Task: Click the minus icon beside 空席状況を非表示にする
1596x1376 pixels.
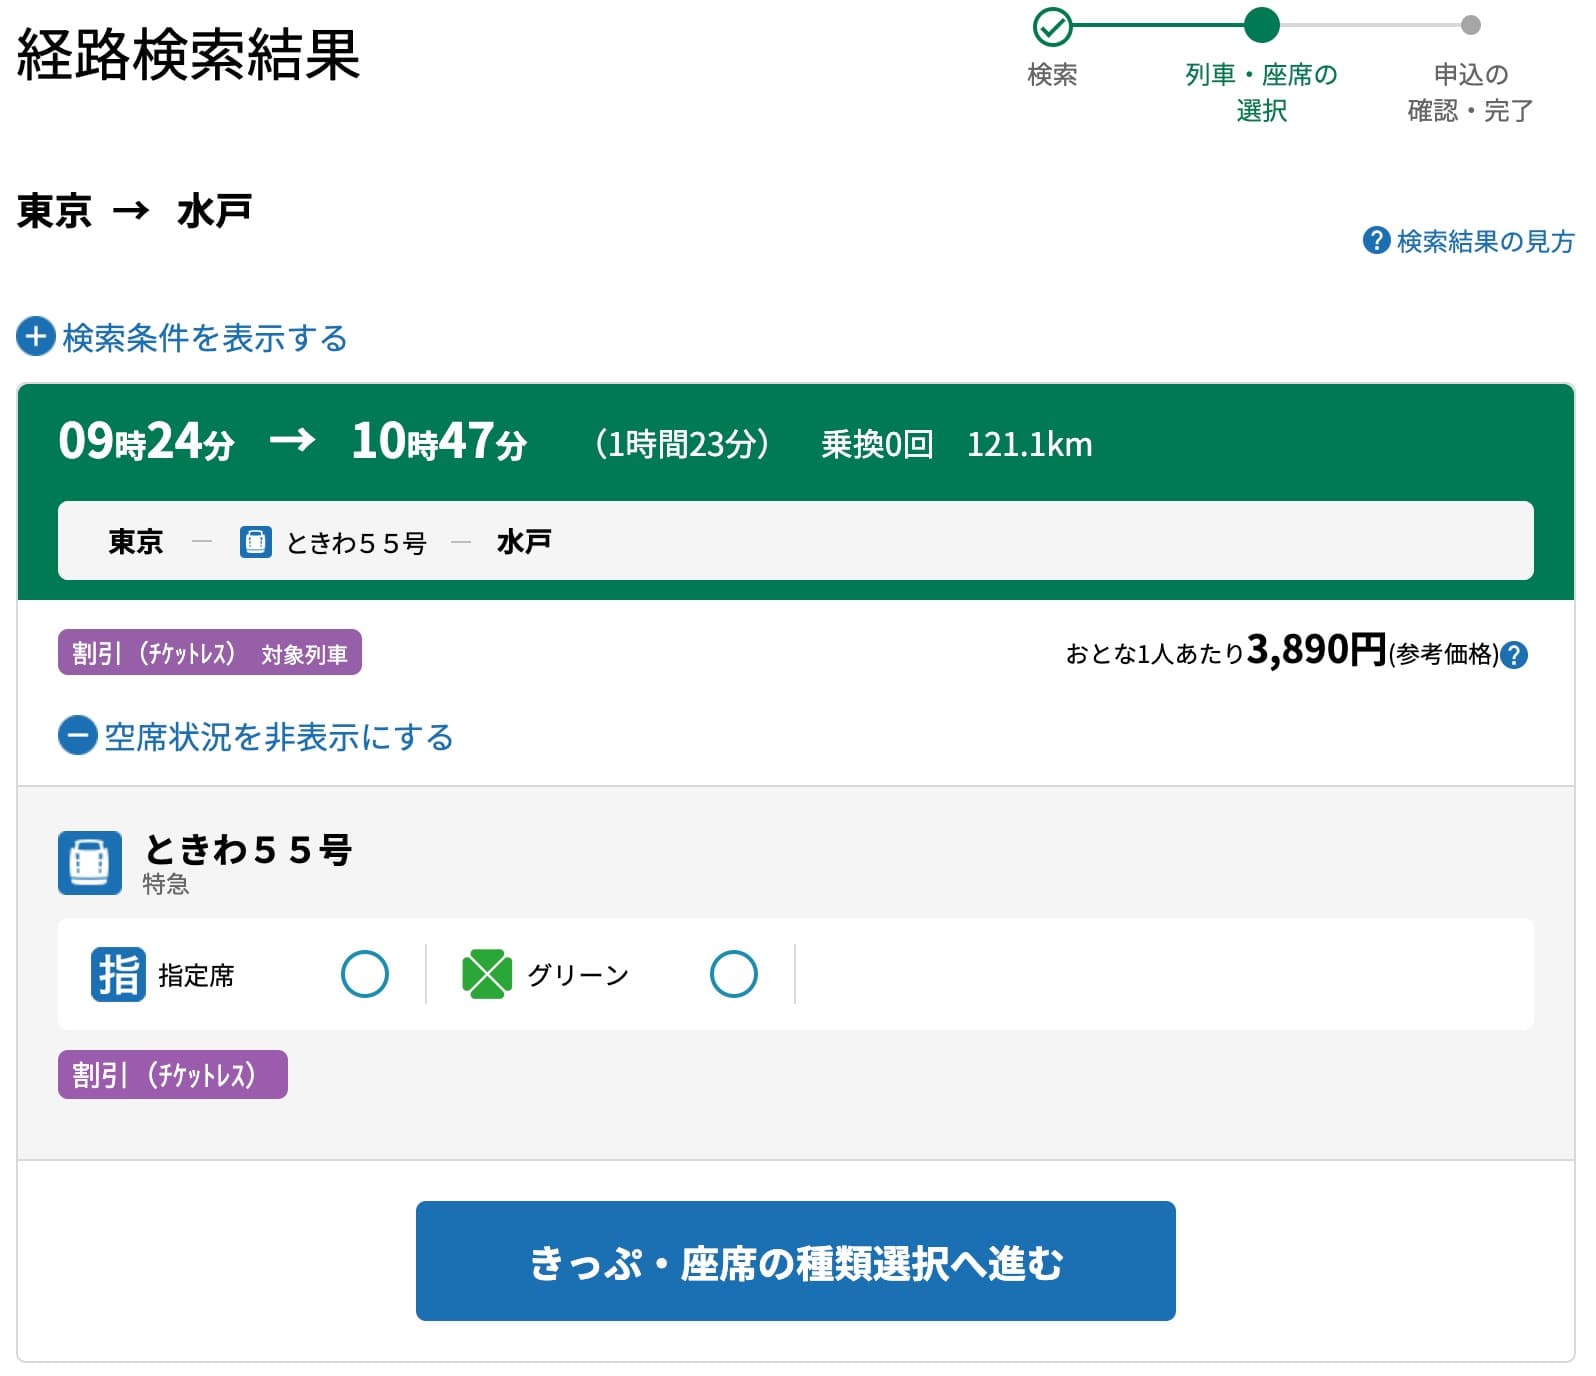Action: (x=77, y=736)
